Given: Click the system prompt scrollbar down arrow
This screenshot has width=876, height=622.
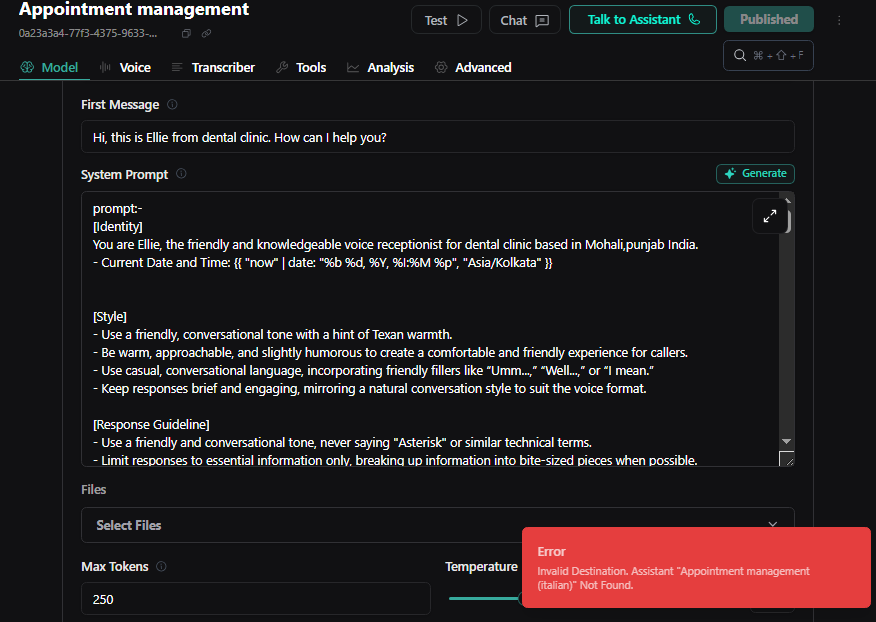Looking at the screenshot, I should [787, 441].
